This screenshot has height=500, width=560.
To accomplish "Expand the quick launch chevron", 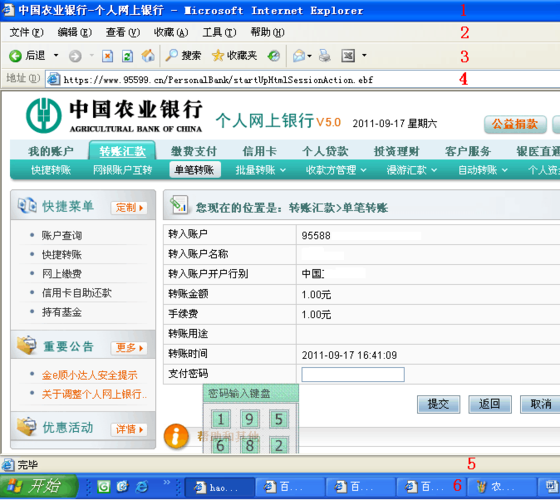I will pyautogui.click(x=167, y=482).
